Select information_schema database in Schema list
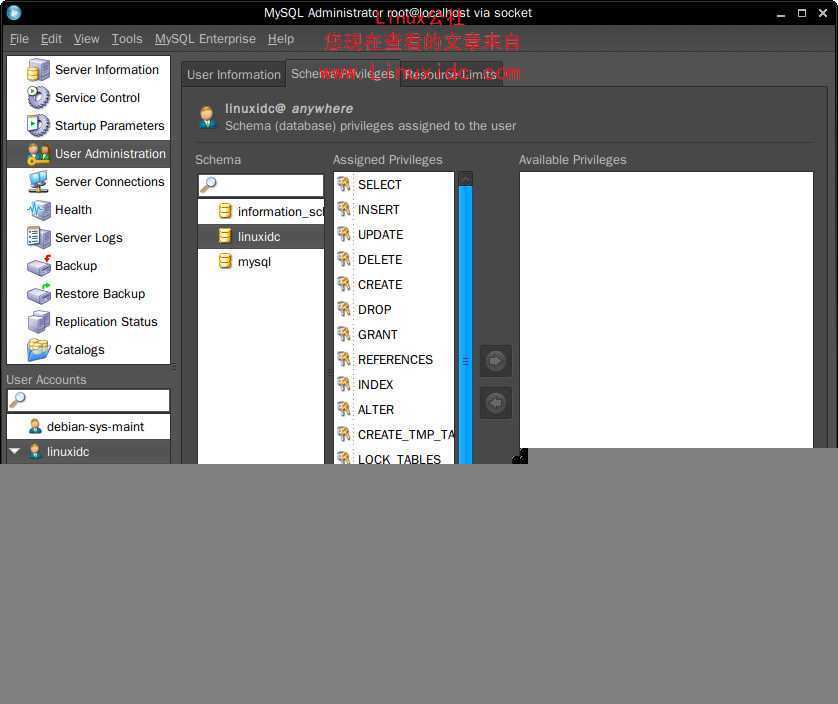 [261, 212]
